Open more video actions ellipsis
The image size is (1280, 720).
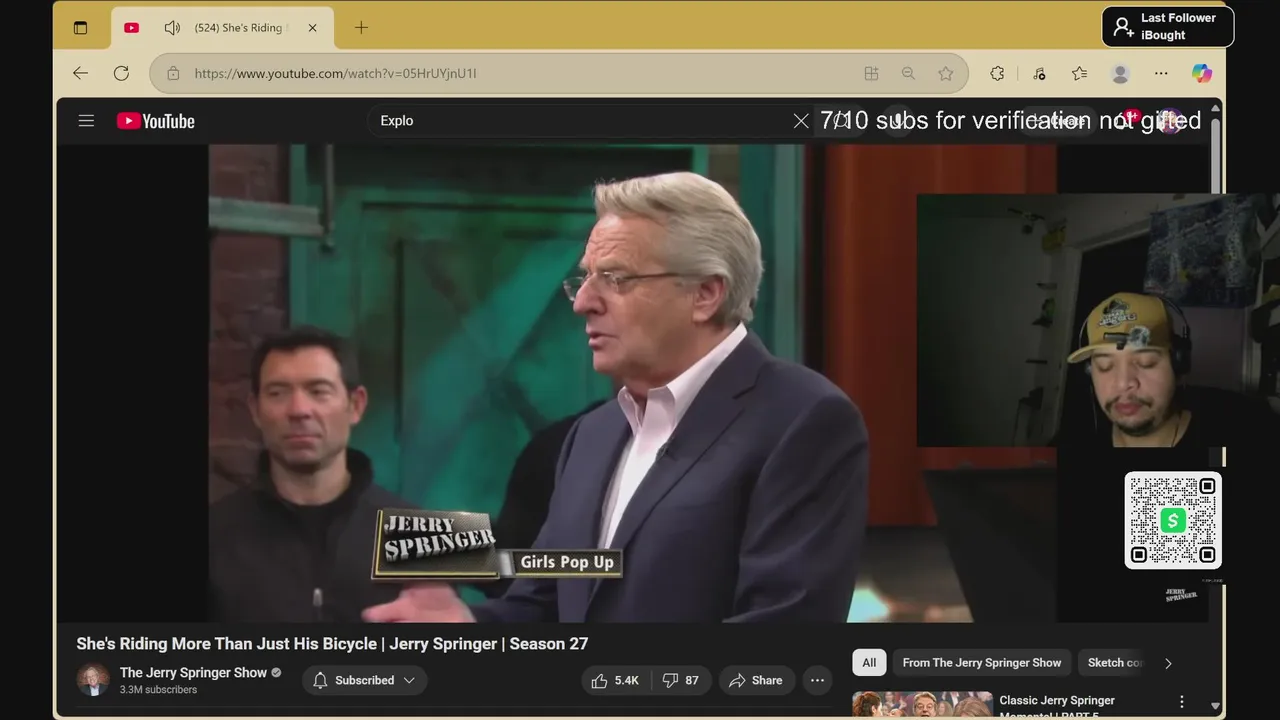(817, 680)
